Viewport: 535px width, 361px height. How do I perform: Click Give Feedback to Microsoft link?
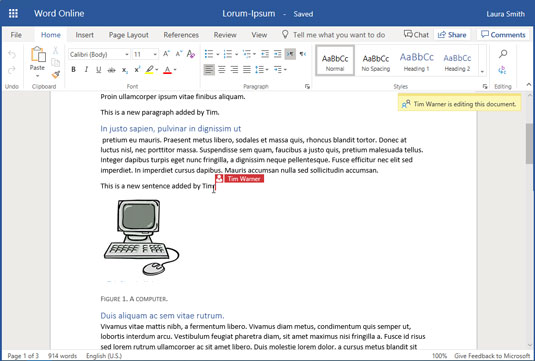point(492,356)
